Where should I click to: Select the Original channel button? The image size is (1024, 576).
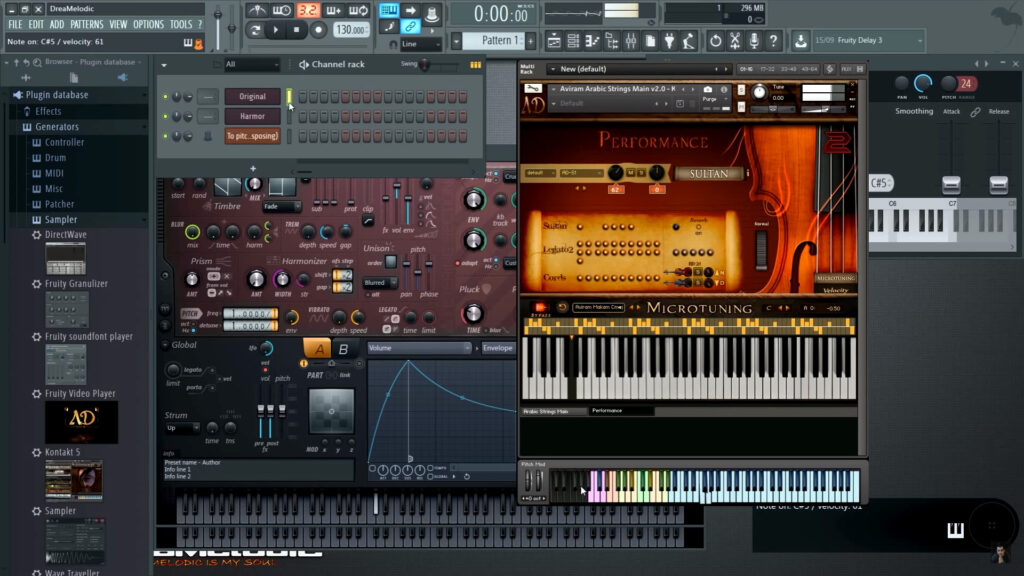[252, 97]
